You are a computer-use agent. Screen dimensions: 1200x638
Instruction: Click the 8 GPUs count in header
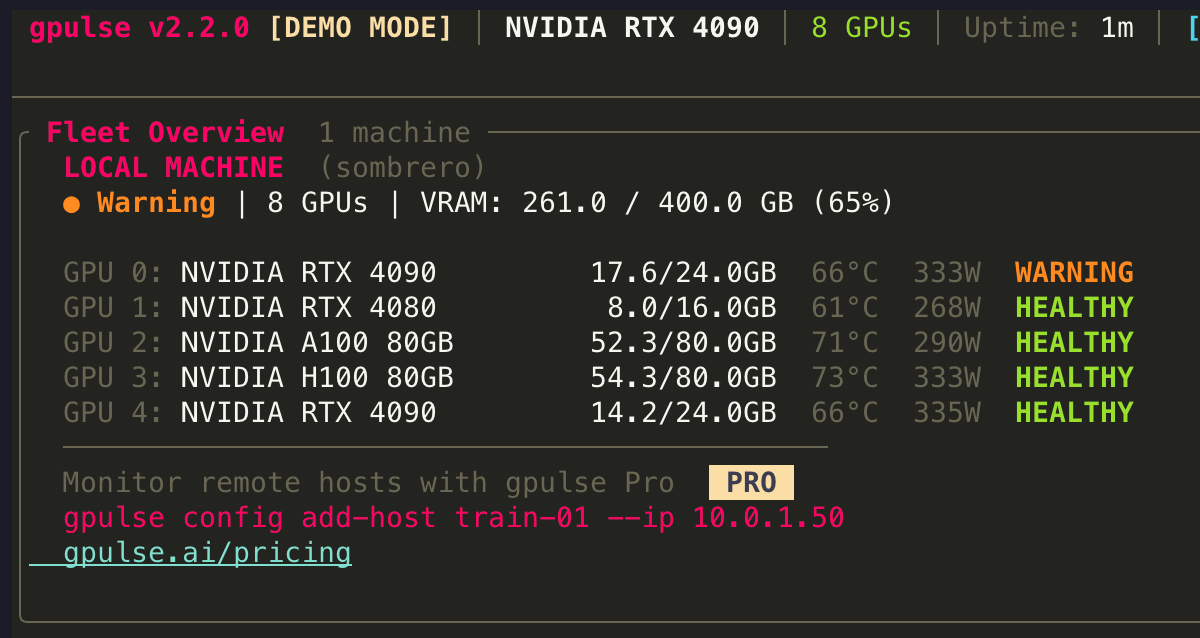[861, 27]
